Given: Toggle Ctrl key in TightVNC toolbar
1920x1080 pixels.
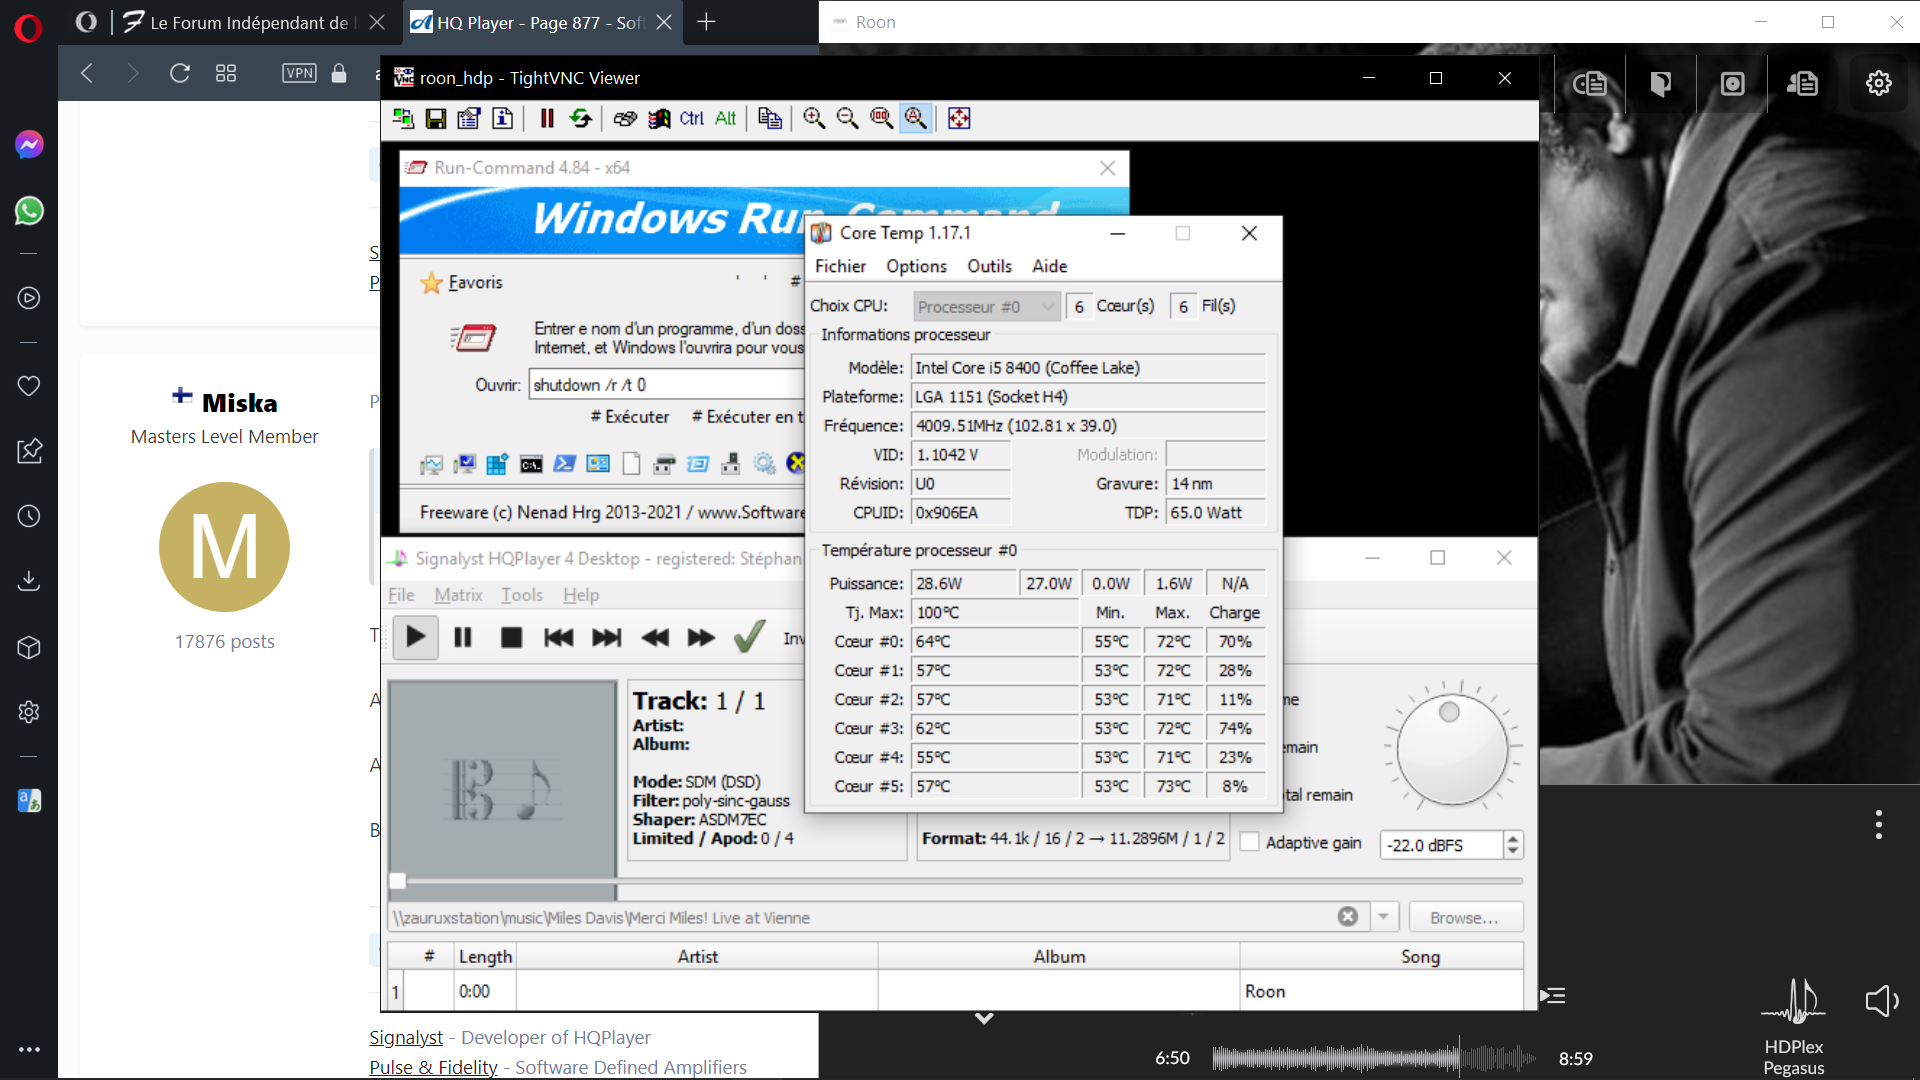Looking at the screenshot, I should [692, 118].
